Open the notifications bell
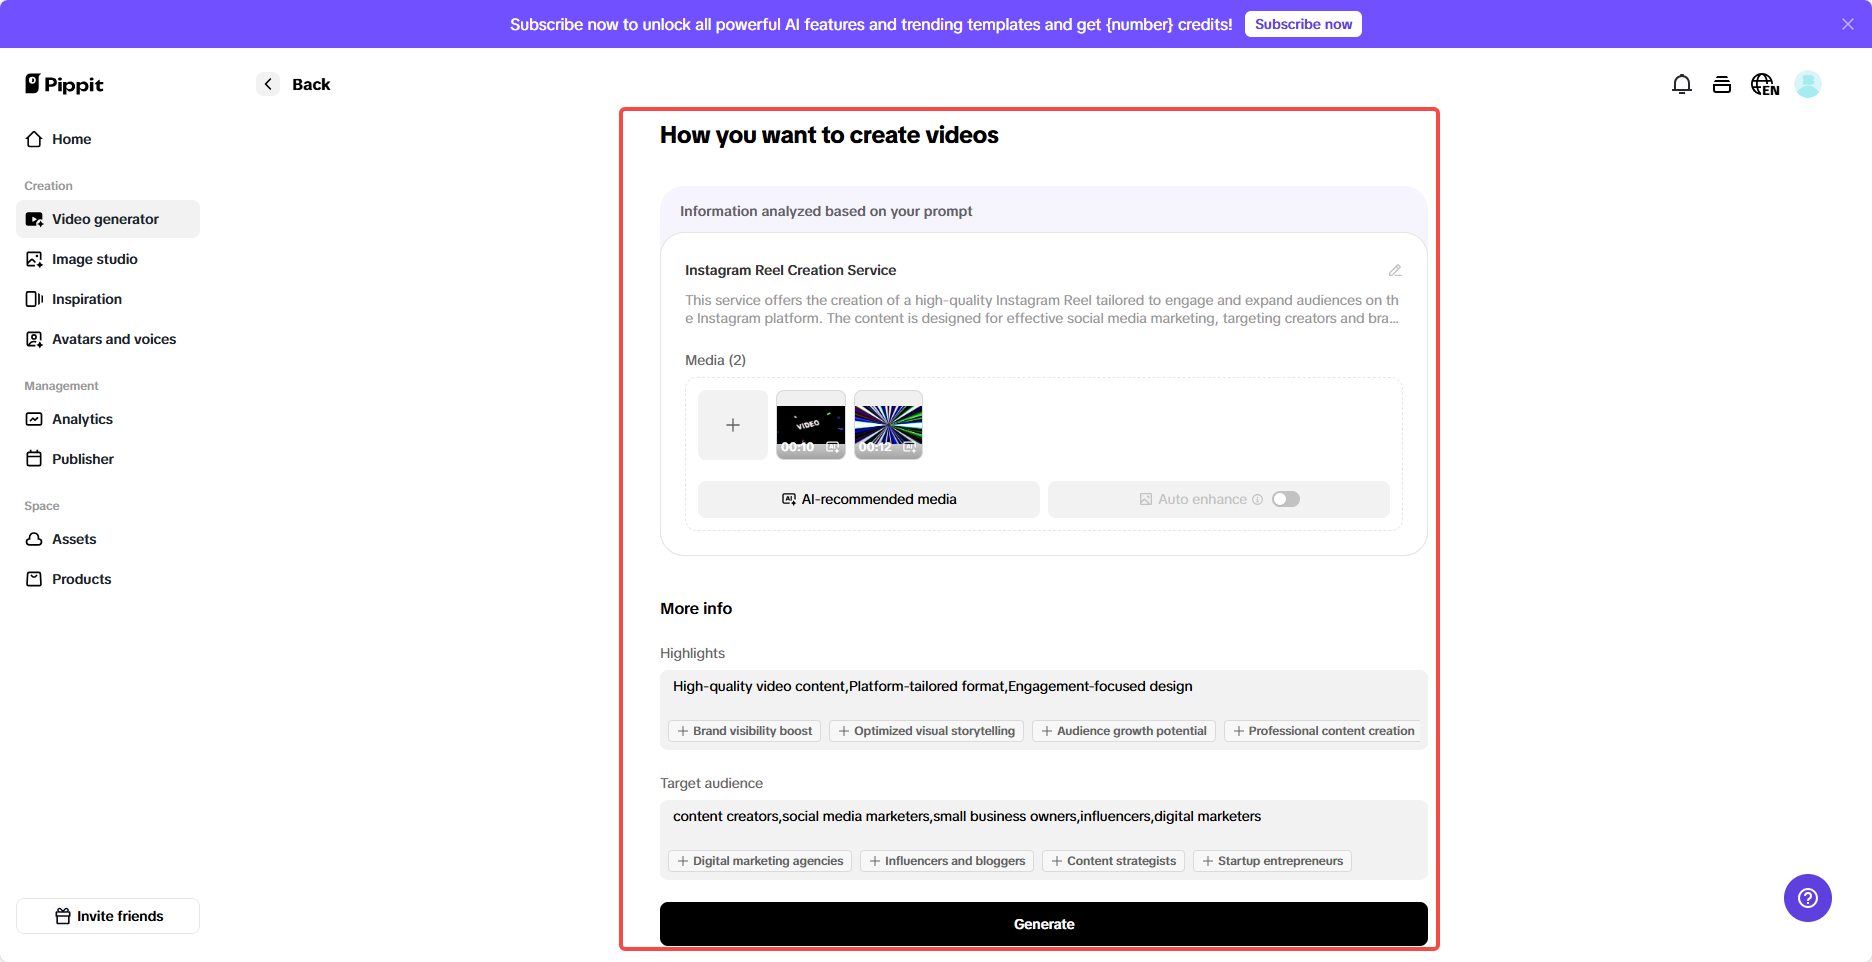Viewport: 1872px width, 962px height. point(1681,84)
